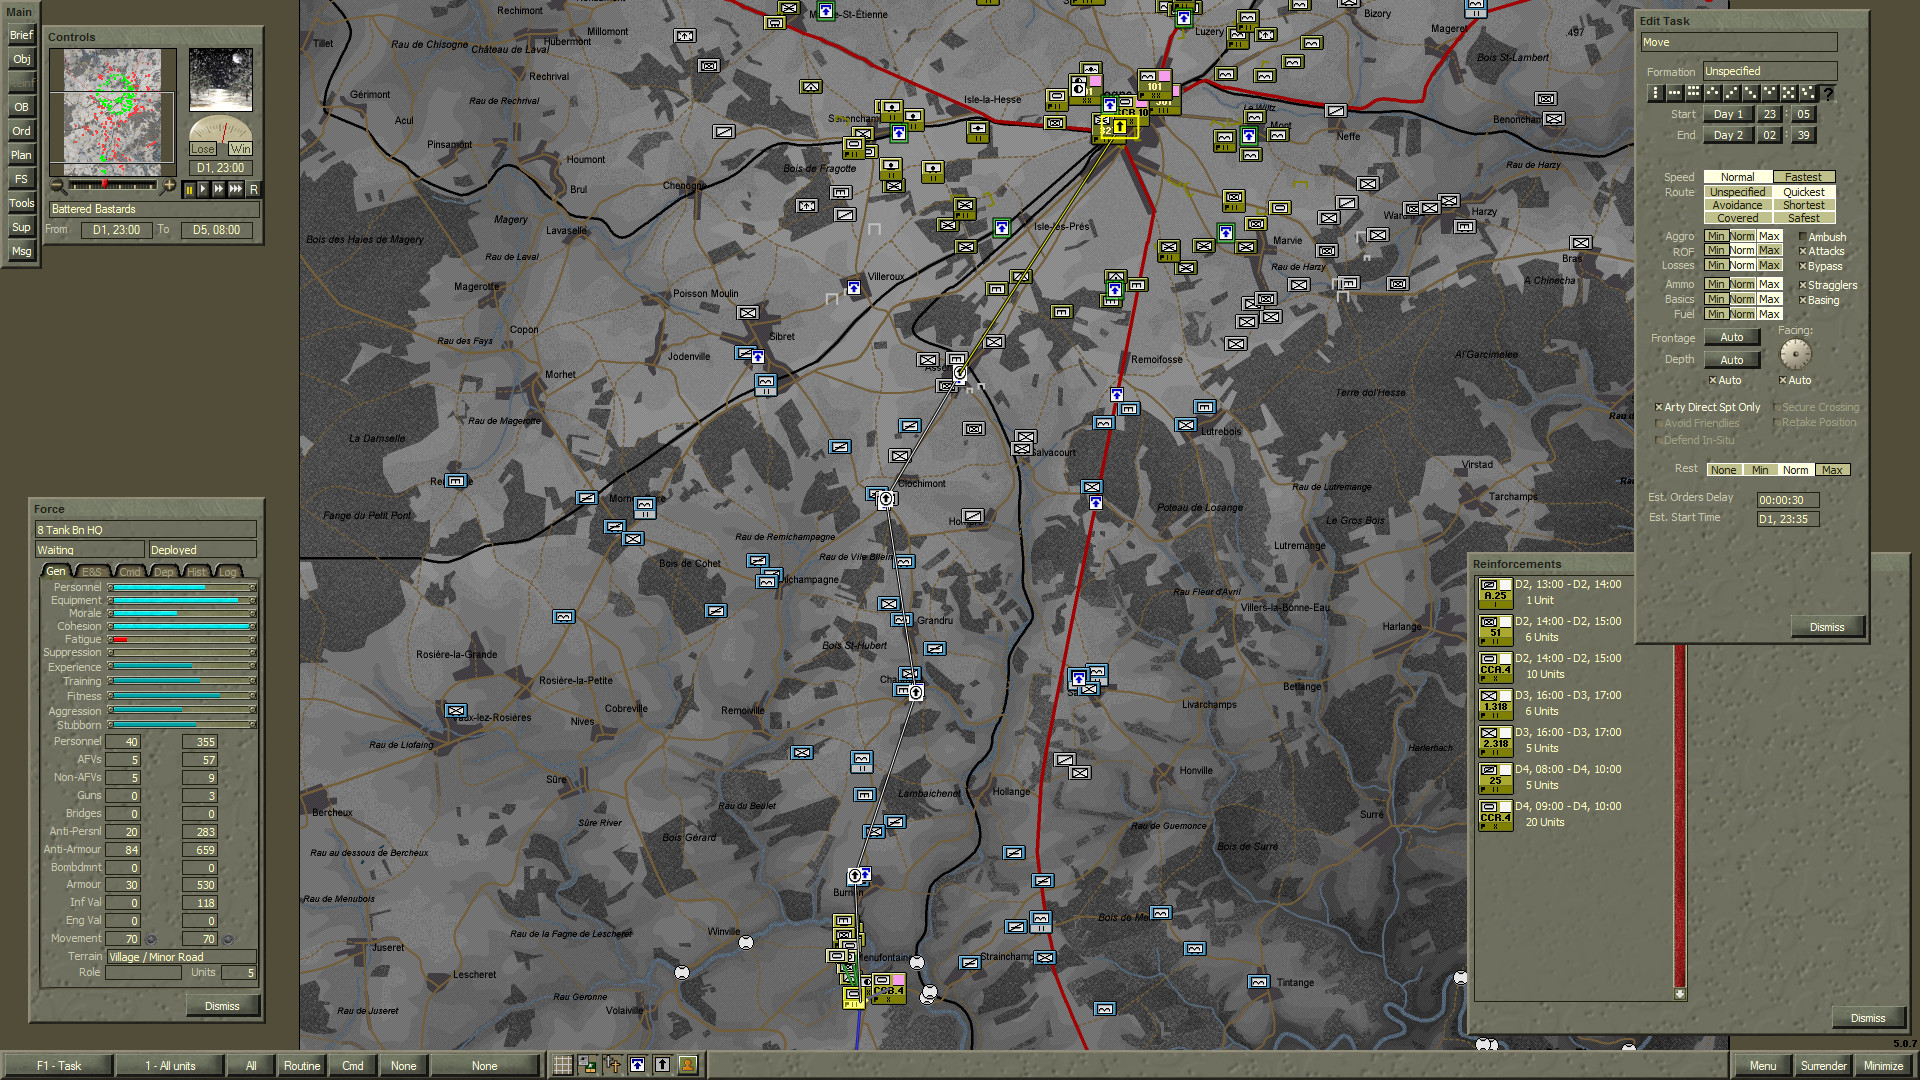
Task: Switch to the E&S tab
Action: [91, 571]
